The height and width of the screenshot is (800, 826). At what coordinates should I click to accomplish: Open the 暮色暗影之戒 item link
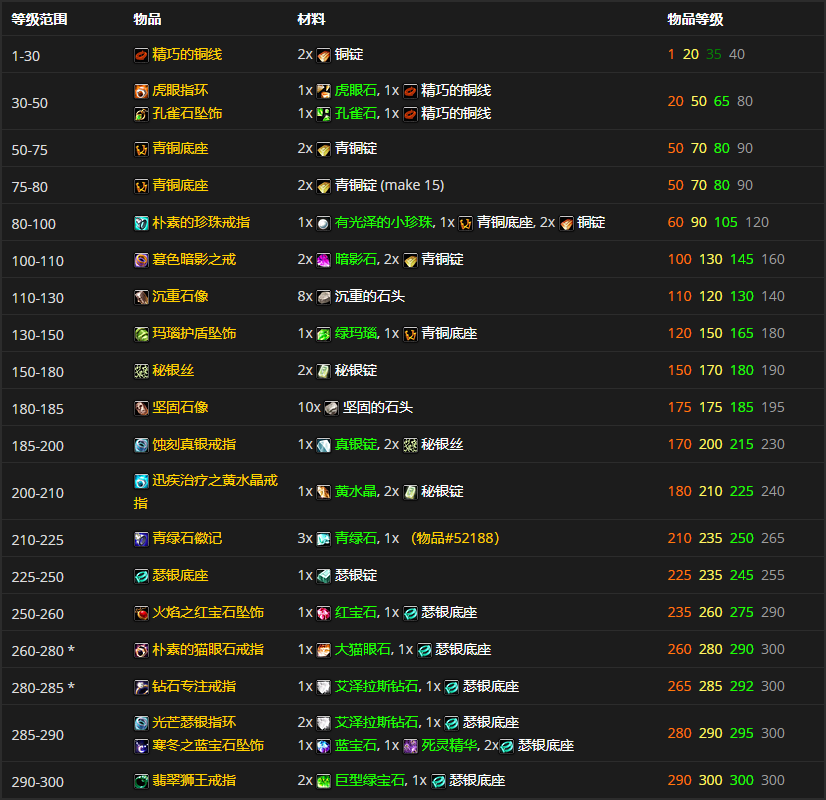tap(194, 260)
